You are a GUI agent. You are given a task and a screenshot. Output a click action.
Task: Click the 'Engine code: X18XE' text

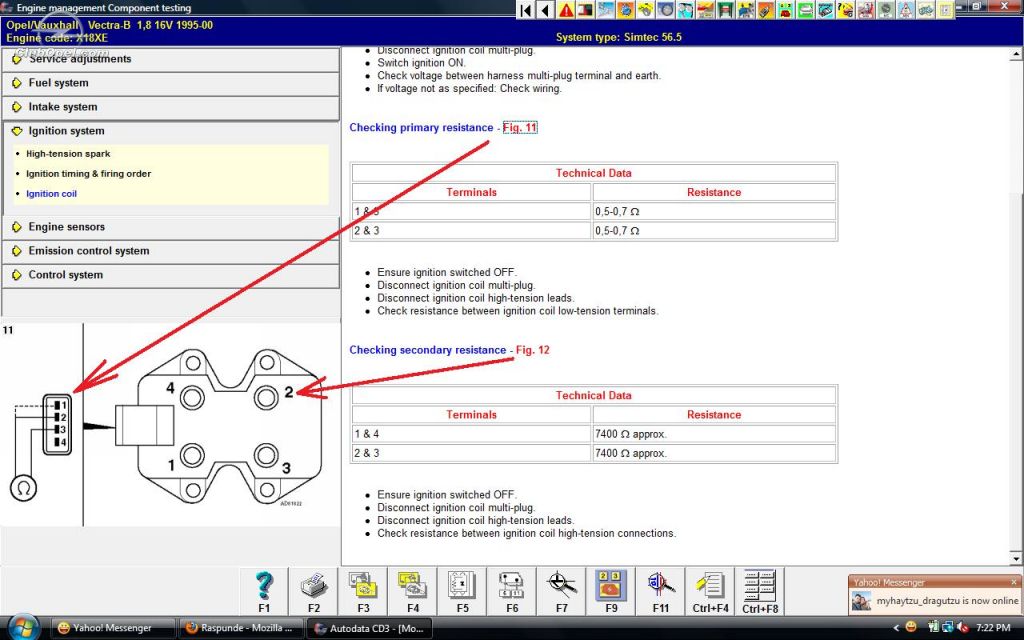coord(57,38)
